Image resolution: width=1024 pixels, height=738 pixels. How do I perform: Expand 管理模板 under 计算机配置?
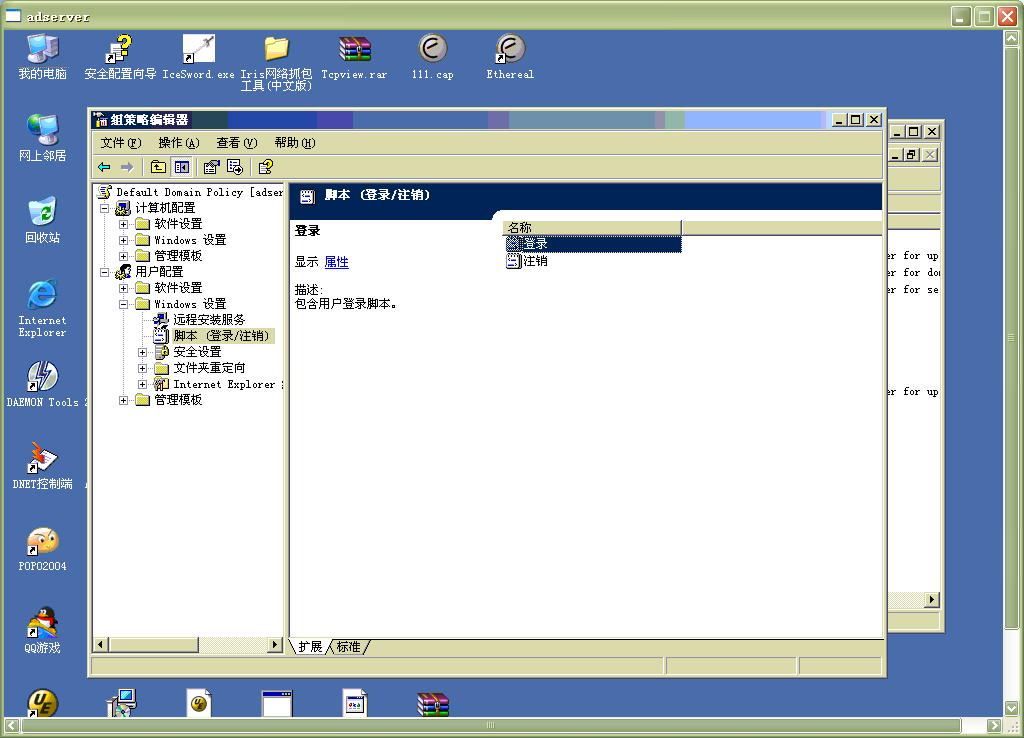(x=124, y=256)
